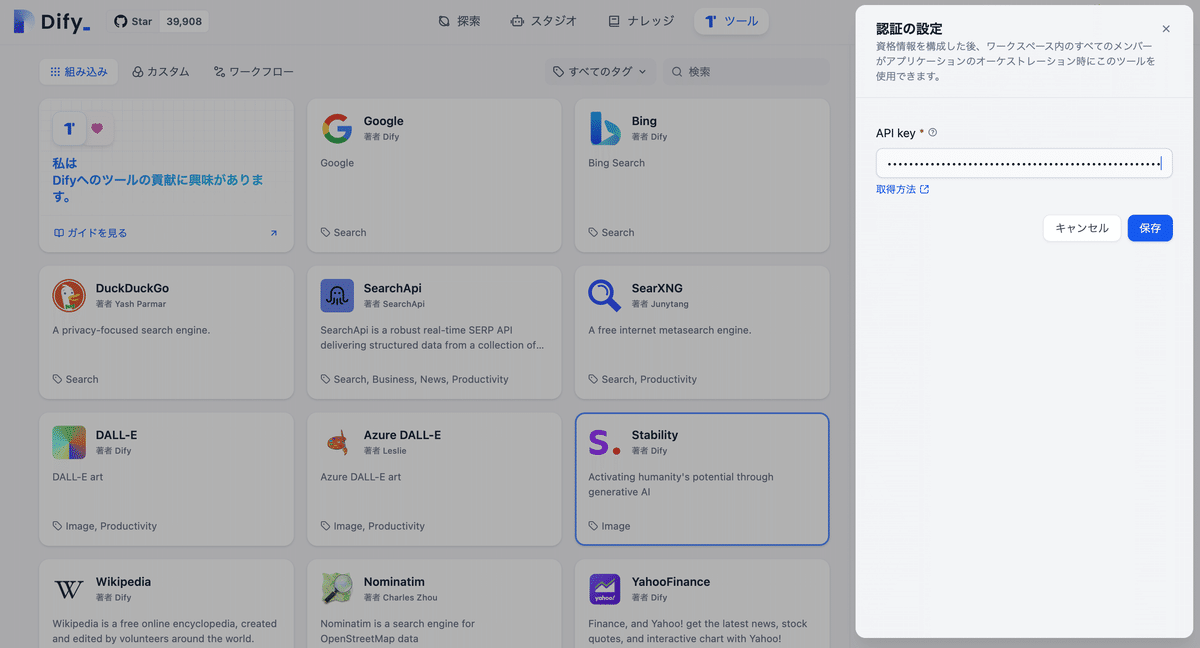Focus the 検索 search field

tap(746, 72)
